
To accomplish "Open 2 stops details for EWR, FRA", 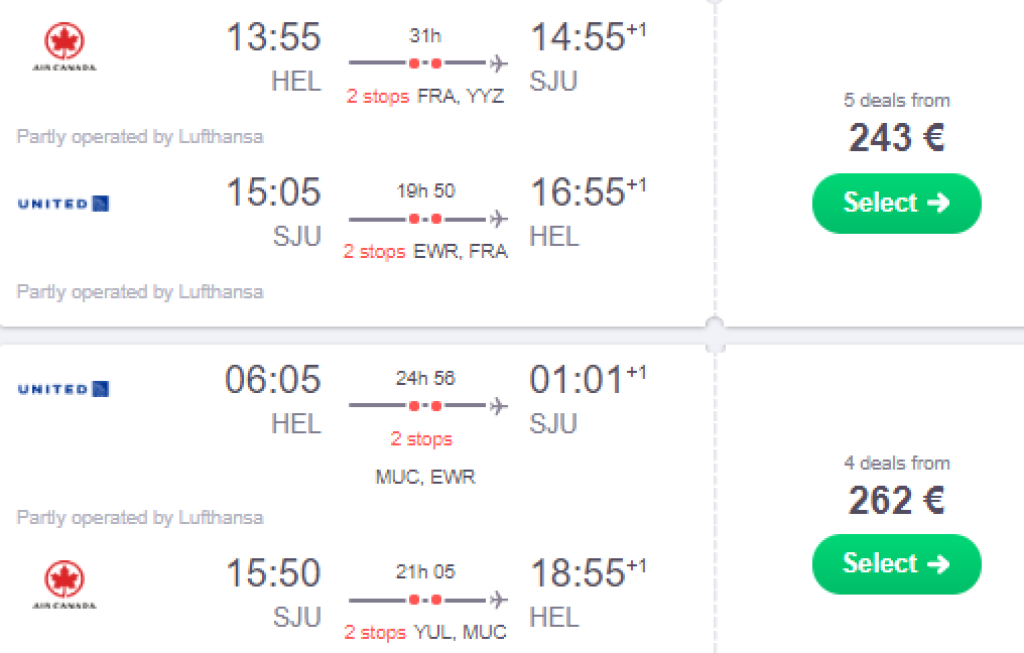I will click(x=375, y=252).
